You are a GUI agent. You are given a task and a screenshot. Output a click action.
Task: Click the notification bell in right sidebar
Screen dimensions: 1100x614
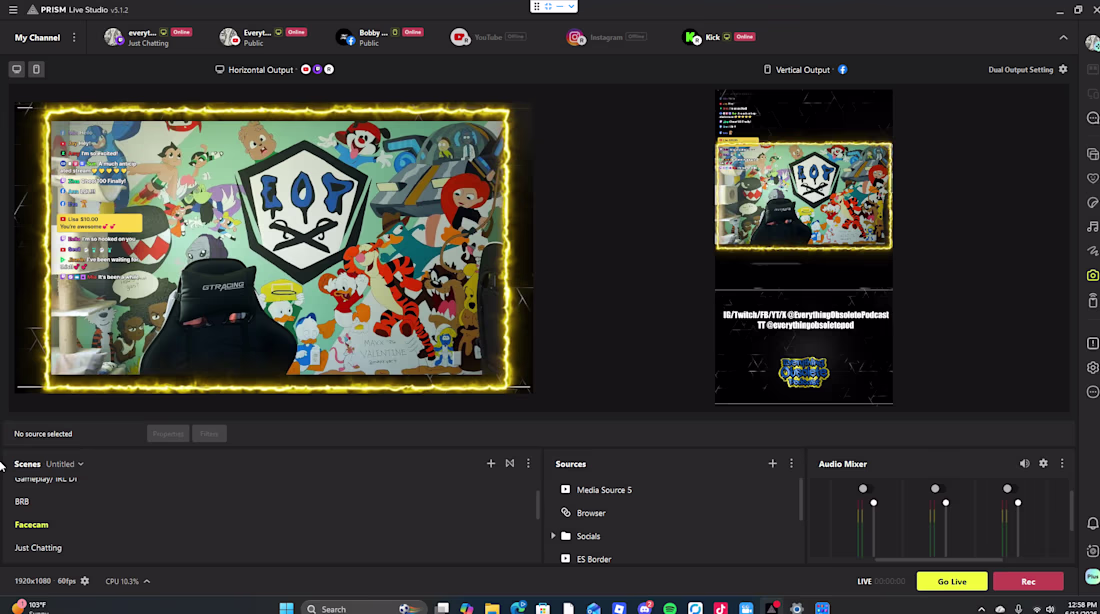pos(1092,523)
